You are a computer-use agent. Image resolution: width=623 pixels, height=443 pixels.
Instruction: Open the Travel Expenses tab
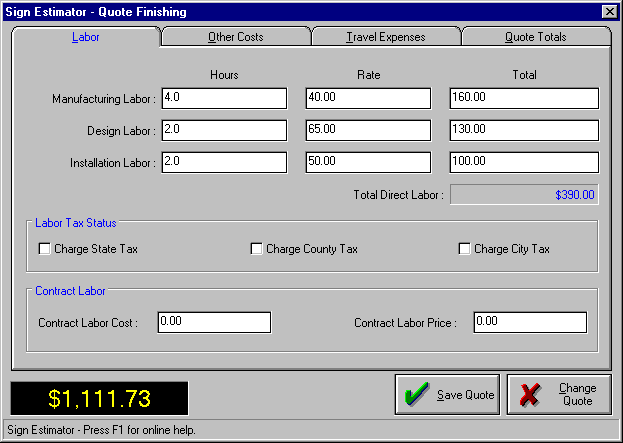[385, 37]
